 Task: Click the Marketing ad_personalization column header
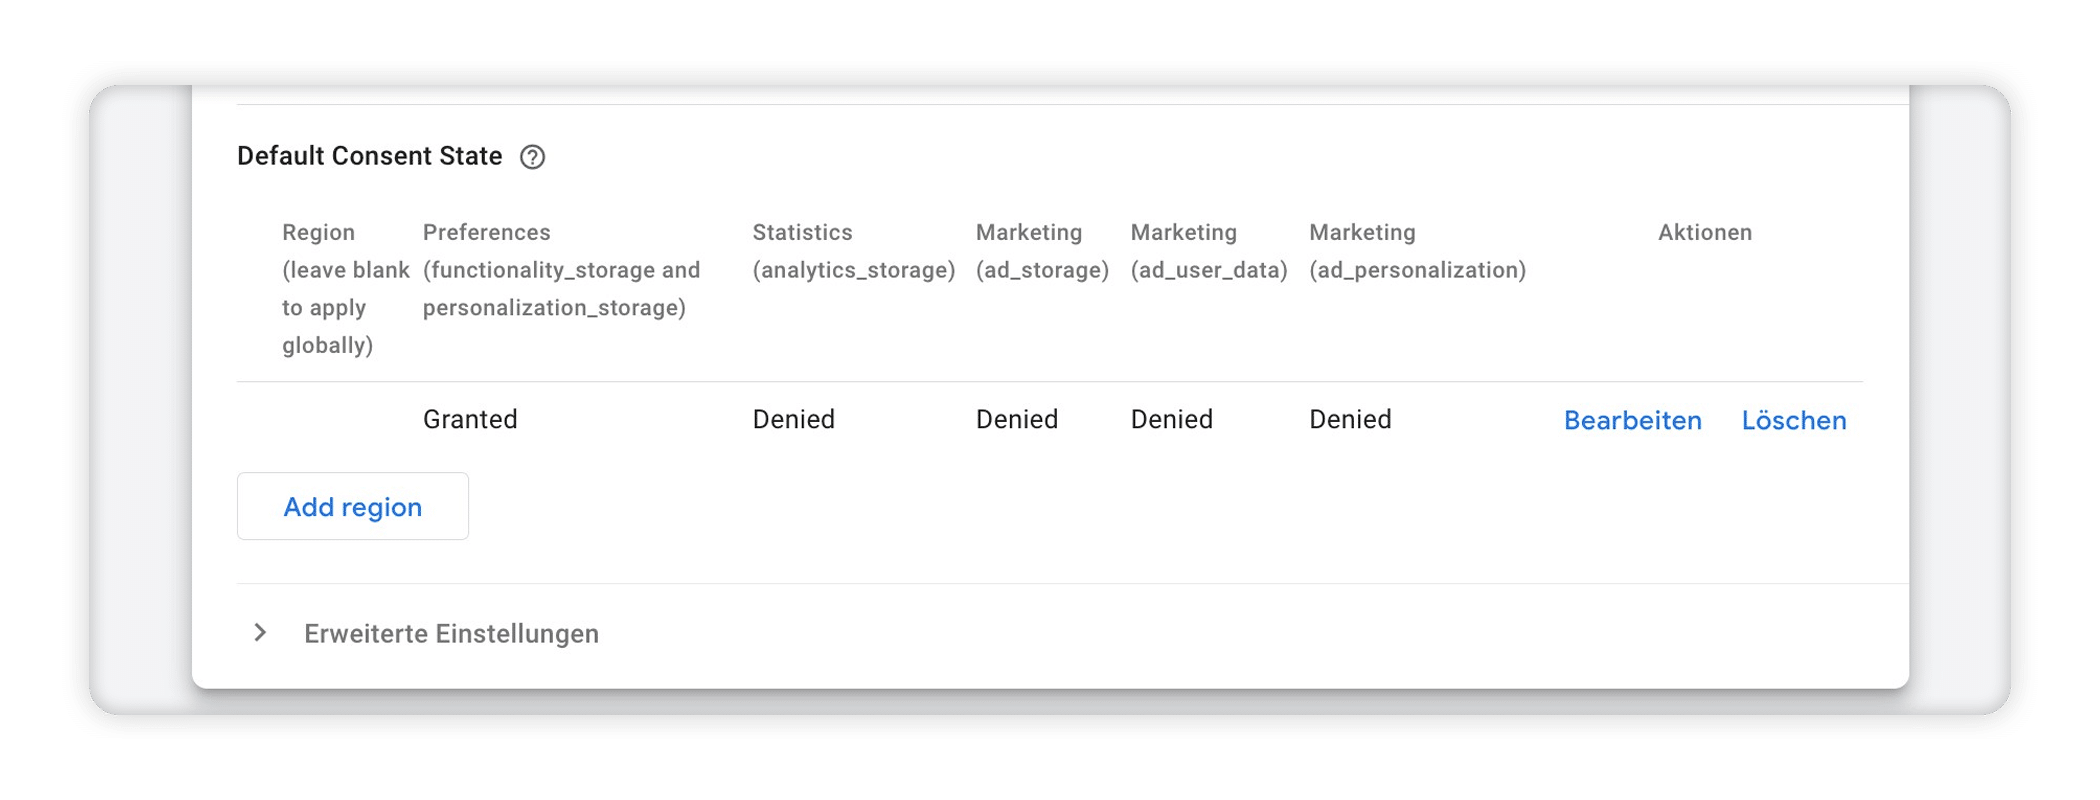coord(1417,251)
